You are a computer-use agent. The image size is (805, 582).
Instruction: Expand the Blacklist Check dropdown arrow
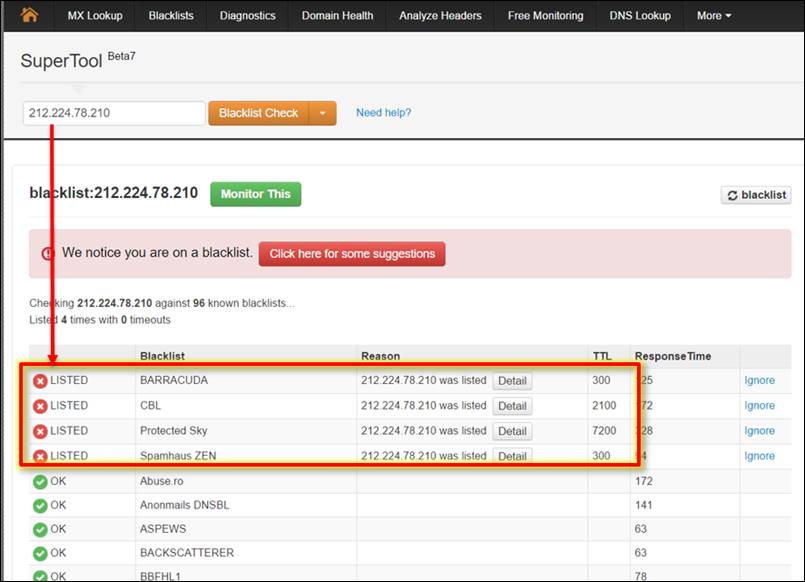[323, 113]
